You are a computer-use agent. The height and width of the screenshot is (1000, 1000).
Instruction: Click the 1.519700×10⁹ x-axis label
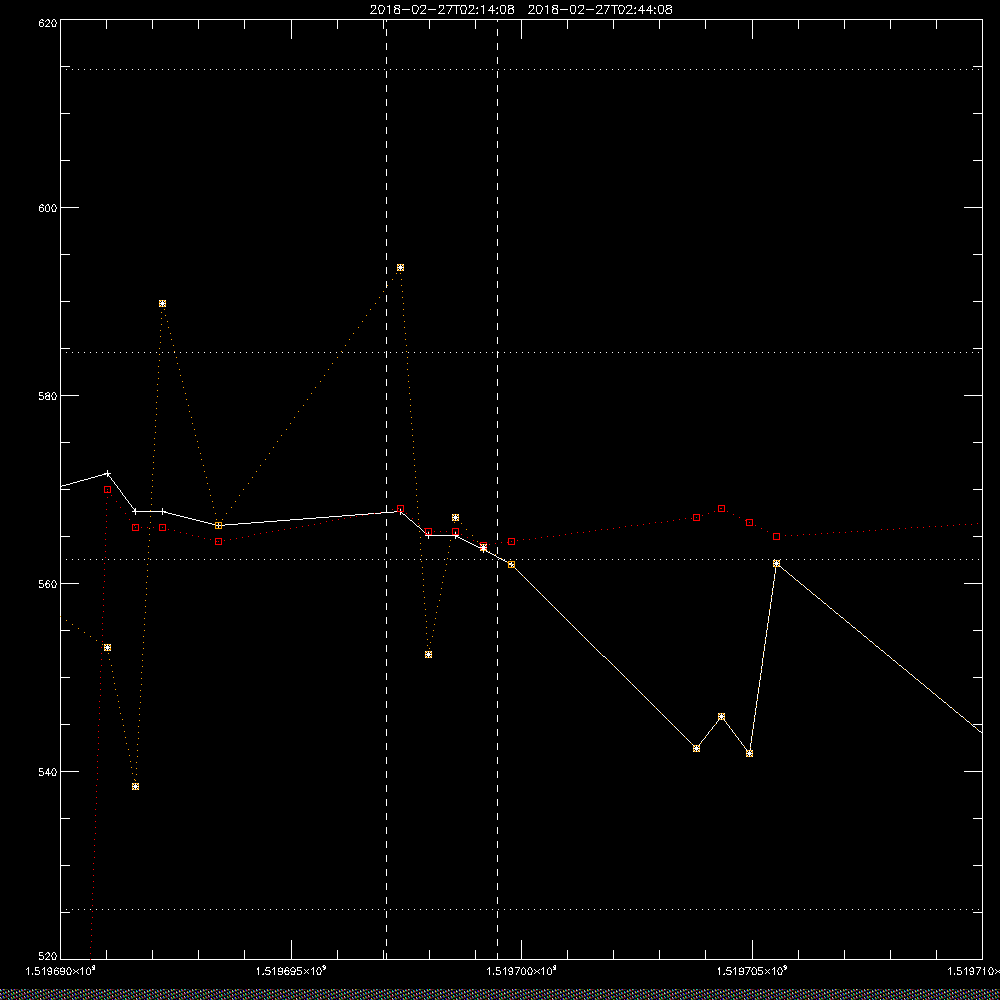point(522,971)
